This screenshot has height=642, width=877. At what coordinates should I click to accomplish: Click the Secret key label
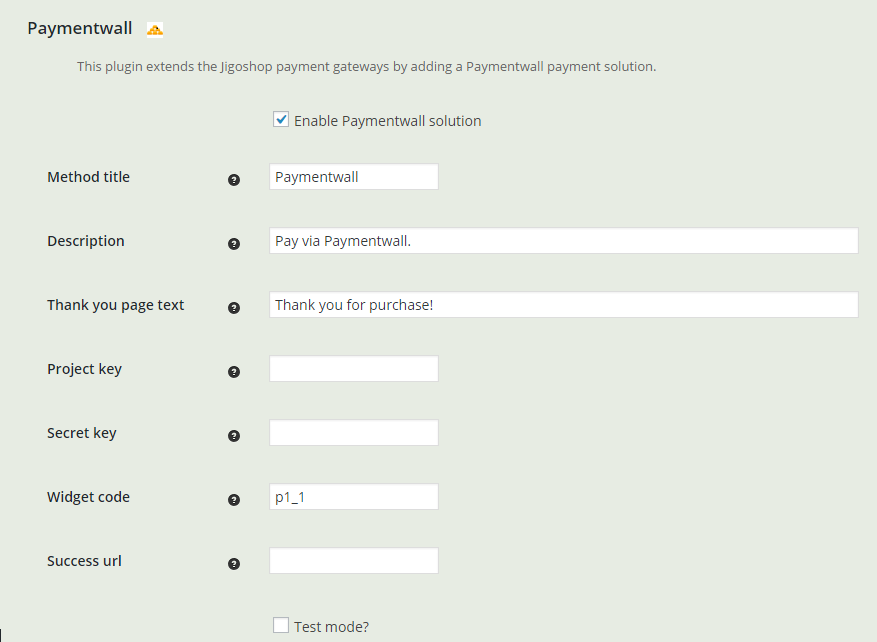coord(82,433)
